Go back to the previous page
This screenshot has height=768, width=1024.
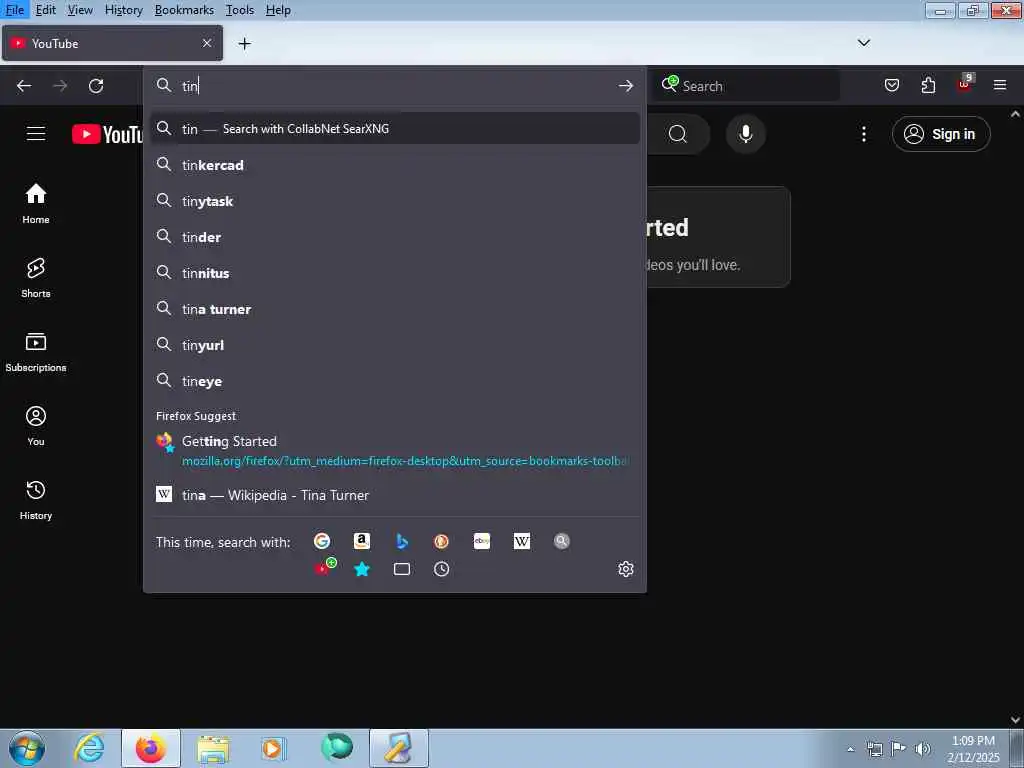(24, 86)
